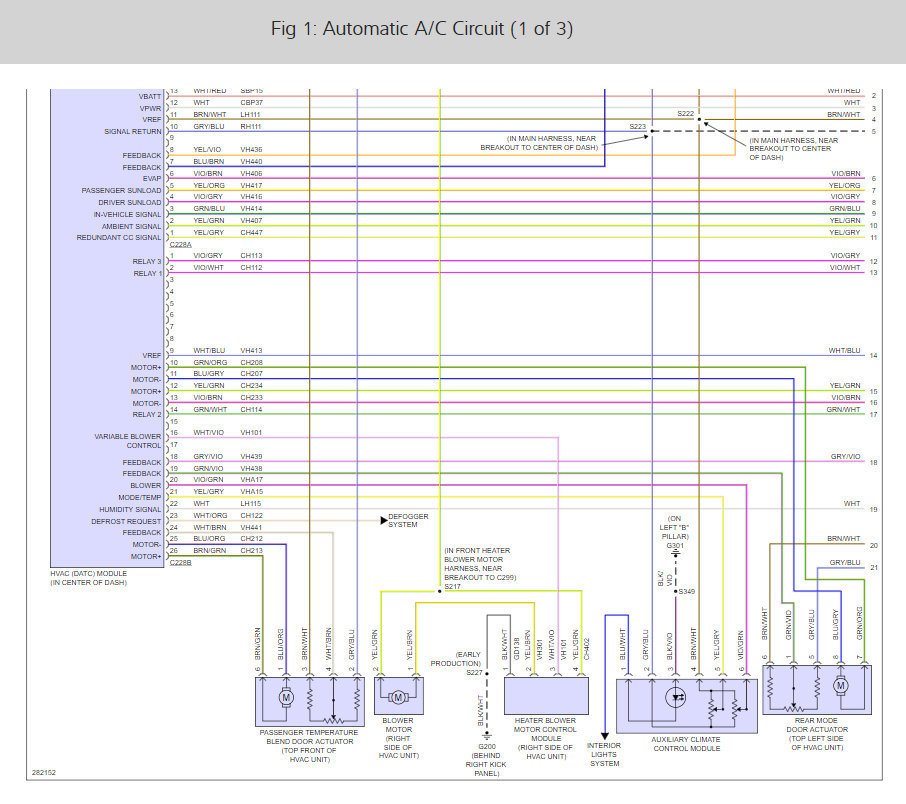Click 'PASSENGER TEMPERATURE BLEND DOOR ACTUATOR' caption

point(309,746)
